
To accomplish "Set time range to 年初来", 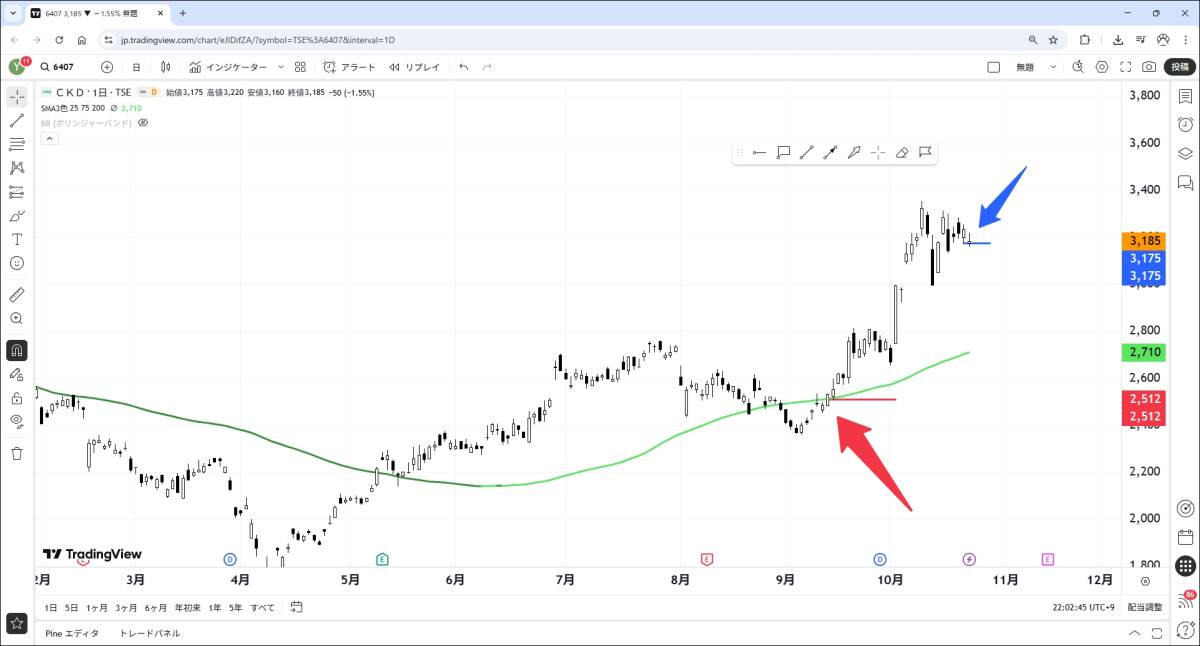I will (x=188, y=607).
